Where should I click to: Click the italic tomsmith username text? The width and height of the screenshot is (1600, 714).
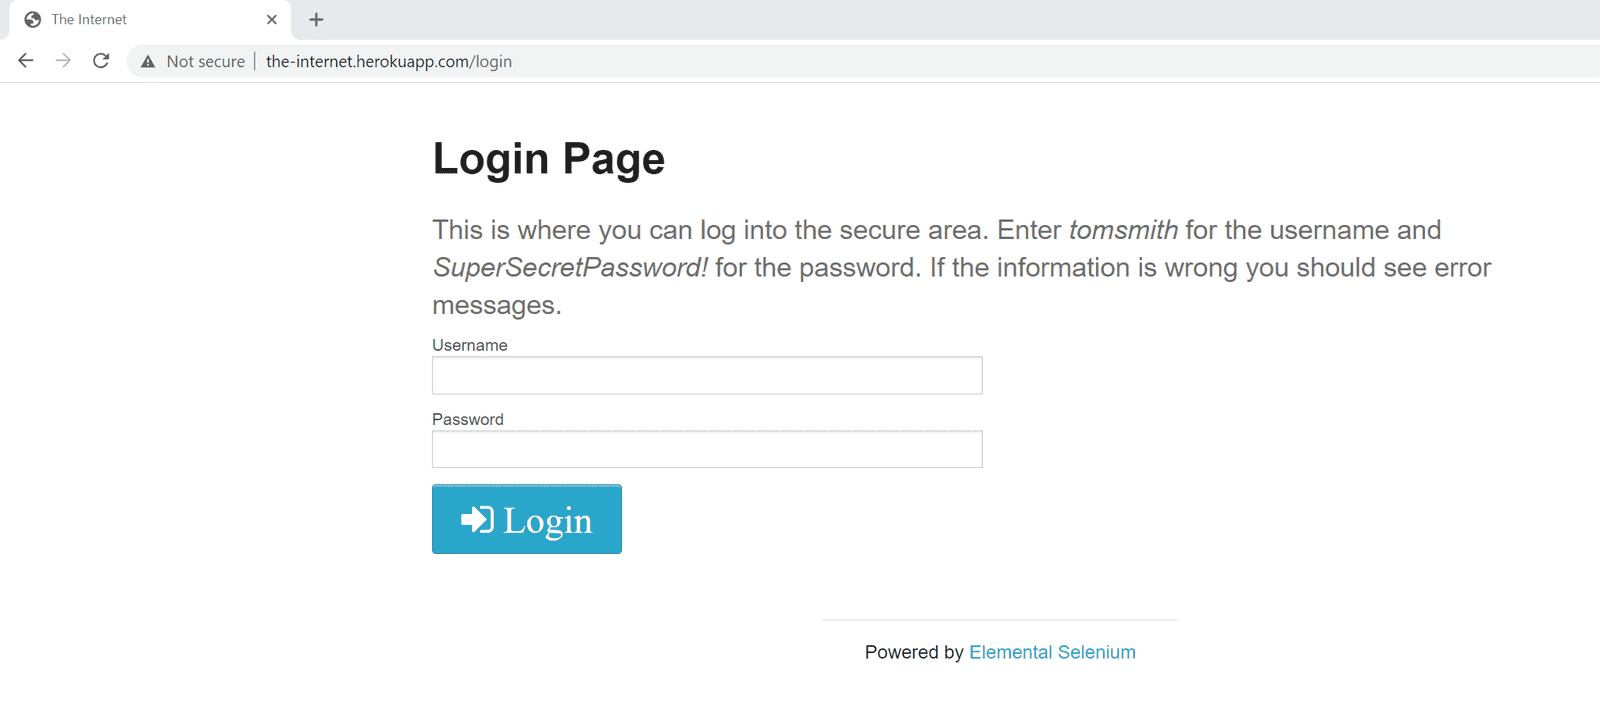1122,230
